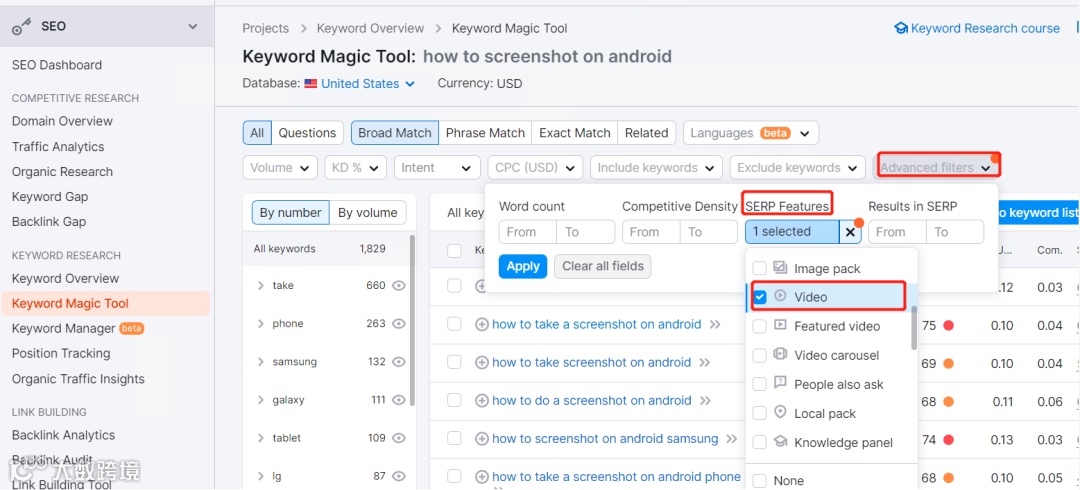Click the SEO key icon in sidebar header

tap(23, 27)
